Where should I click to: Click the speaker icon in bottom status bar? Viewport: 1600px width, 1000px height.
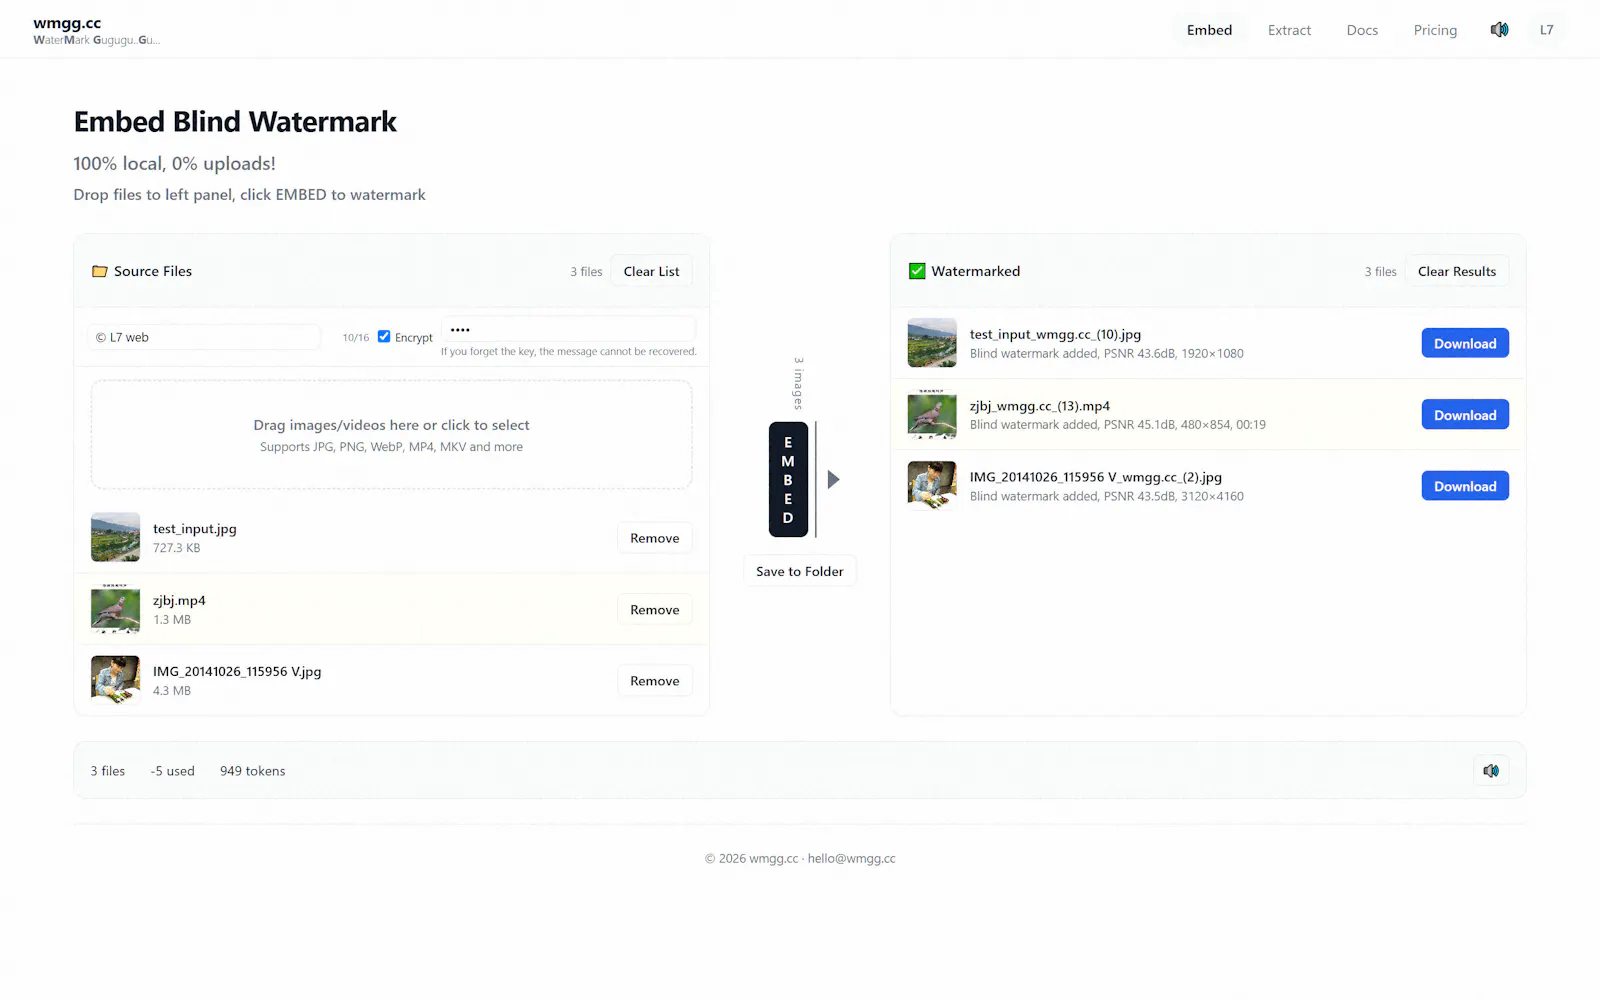coord(1491,771)
